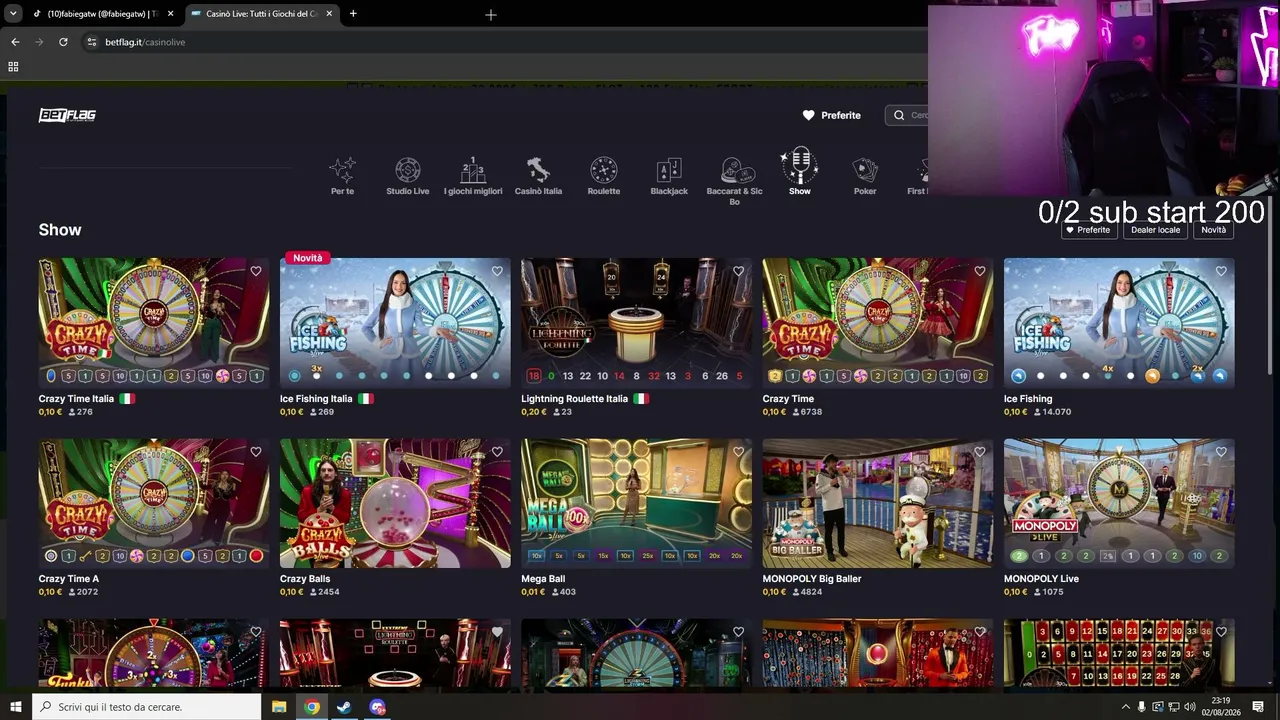Click the BetFlag logo
The image size is (1280, 720).
click(67, 115)
